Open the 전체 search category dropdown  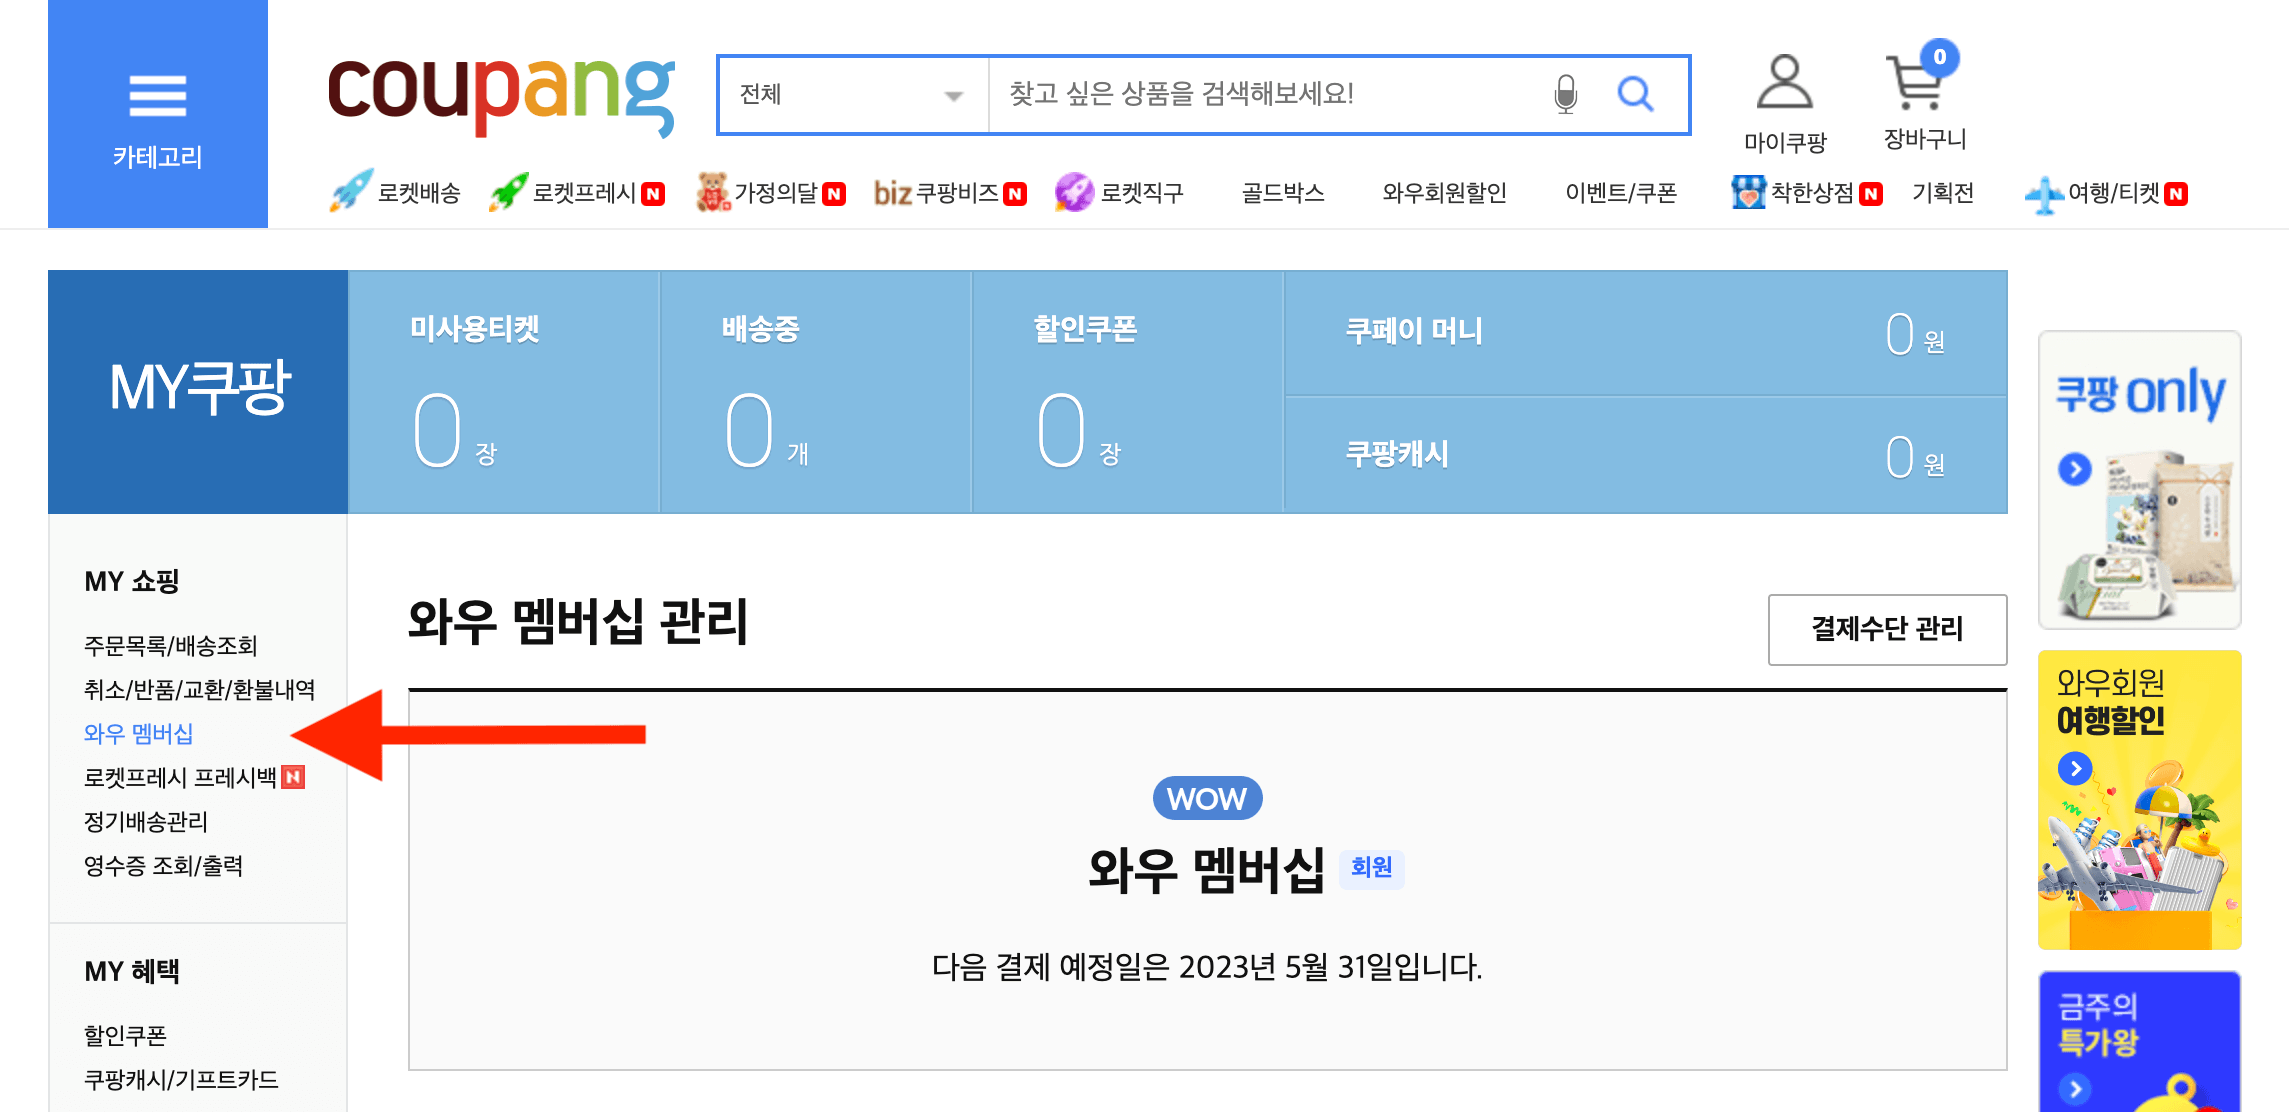point(852,95)
